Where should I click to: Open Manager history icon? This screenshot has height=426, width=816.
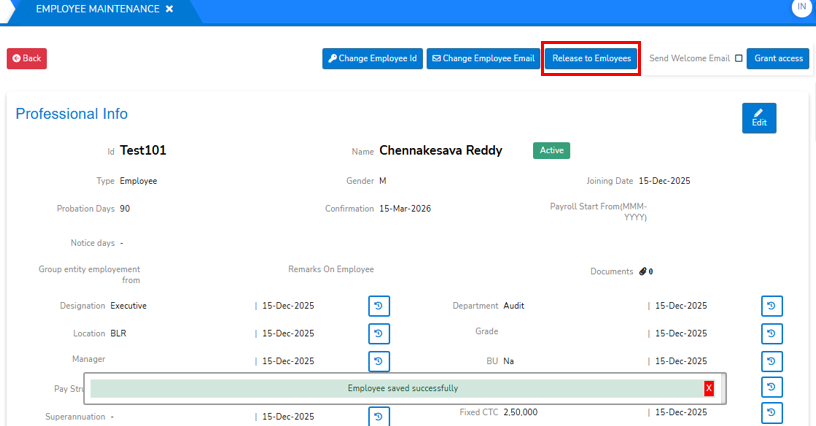coord(379,361)
